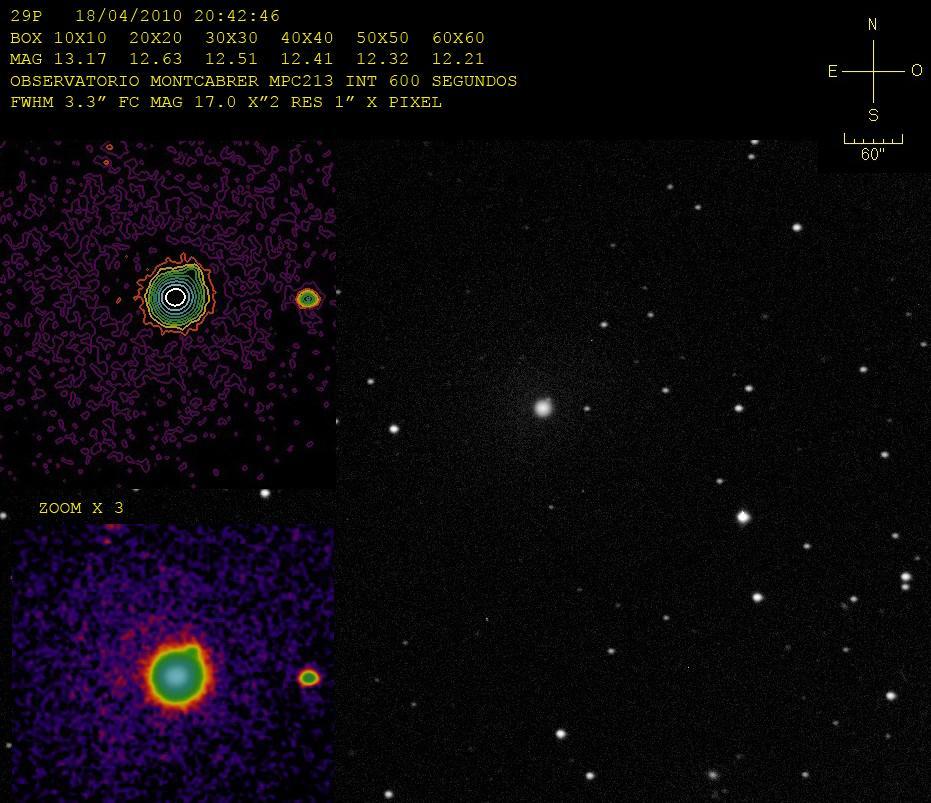
Task: Click the "FWHM 3.3"" value
Action: pyautogui.click(x=58, y=102)
